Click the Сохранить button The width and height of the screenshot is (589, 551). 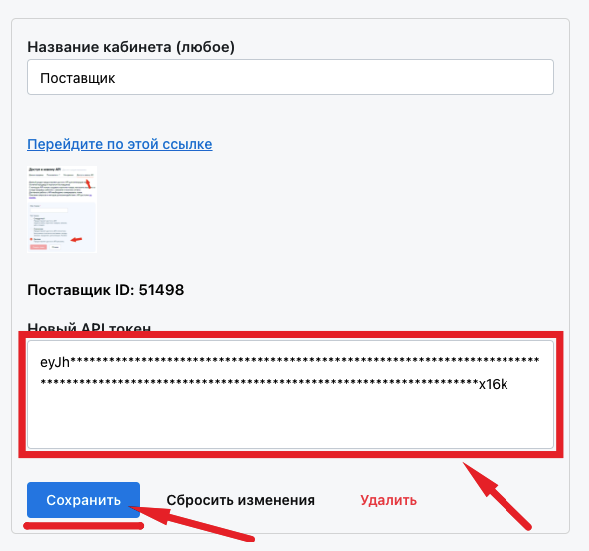pyautogui.click(x=83, y=500)
